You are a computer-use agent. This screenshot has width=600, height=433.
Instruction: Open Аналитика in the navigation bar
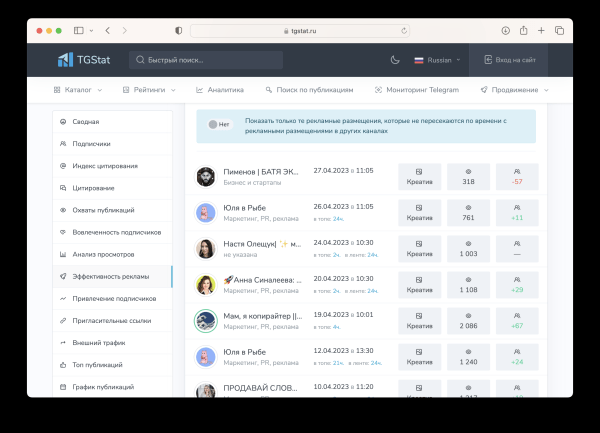(220, 90)
